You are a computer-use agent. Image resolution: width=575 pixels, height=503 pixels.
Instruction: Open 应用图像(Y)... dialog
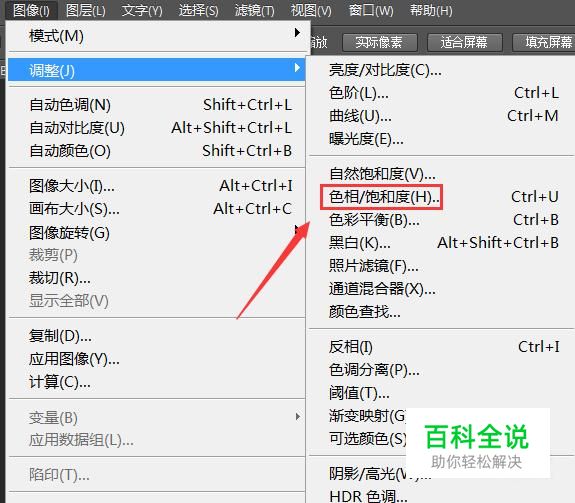tap(157, 359)
